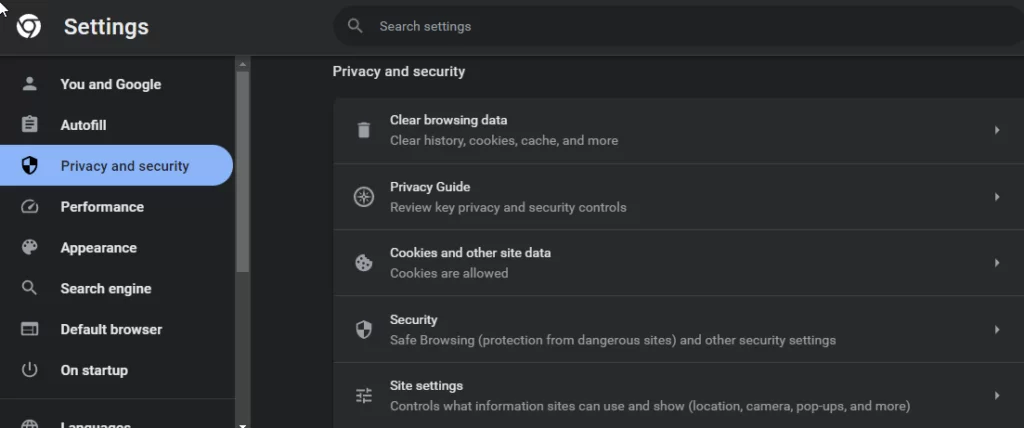Click the browser window icon for Default browser
1024x428 pixels.
(x=29, y=329)
